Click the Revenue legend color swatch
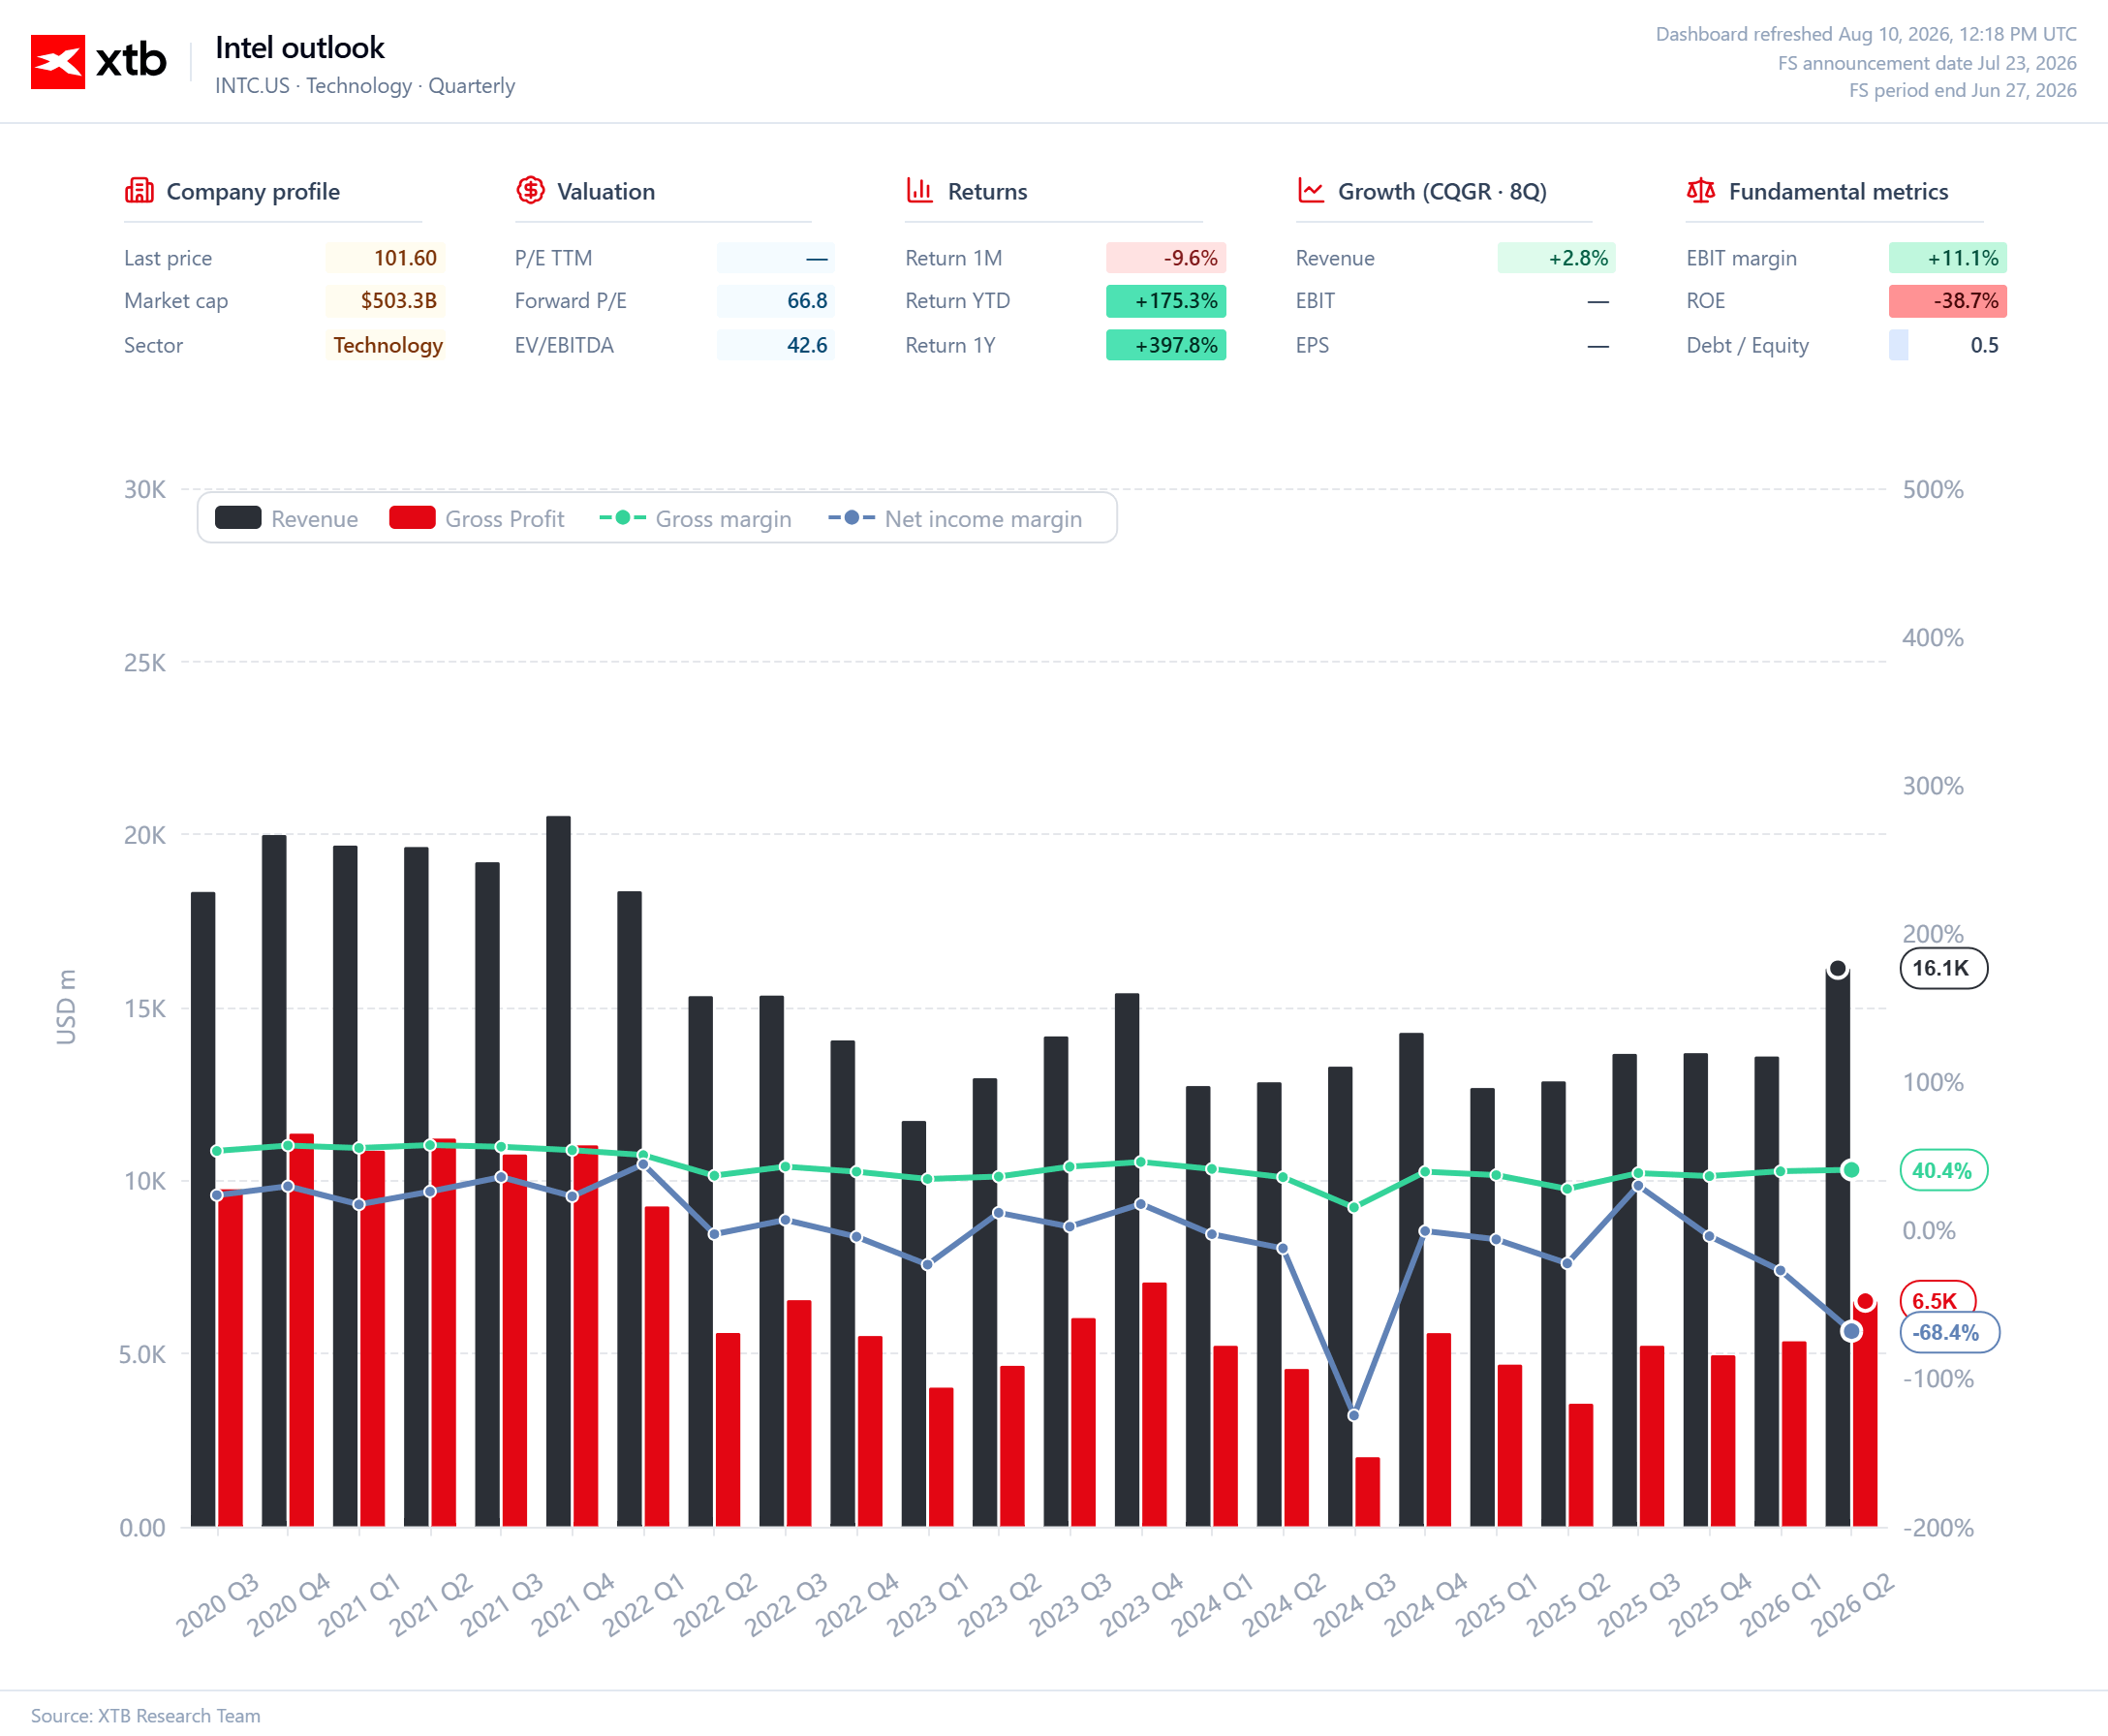The width and height of the screenshot is (2108, 1736). [238, 518]
